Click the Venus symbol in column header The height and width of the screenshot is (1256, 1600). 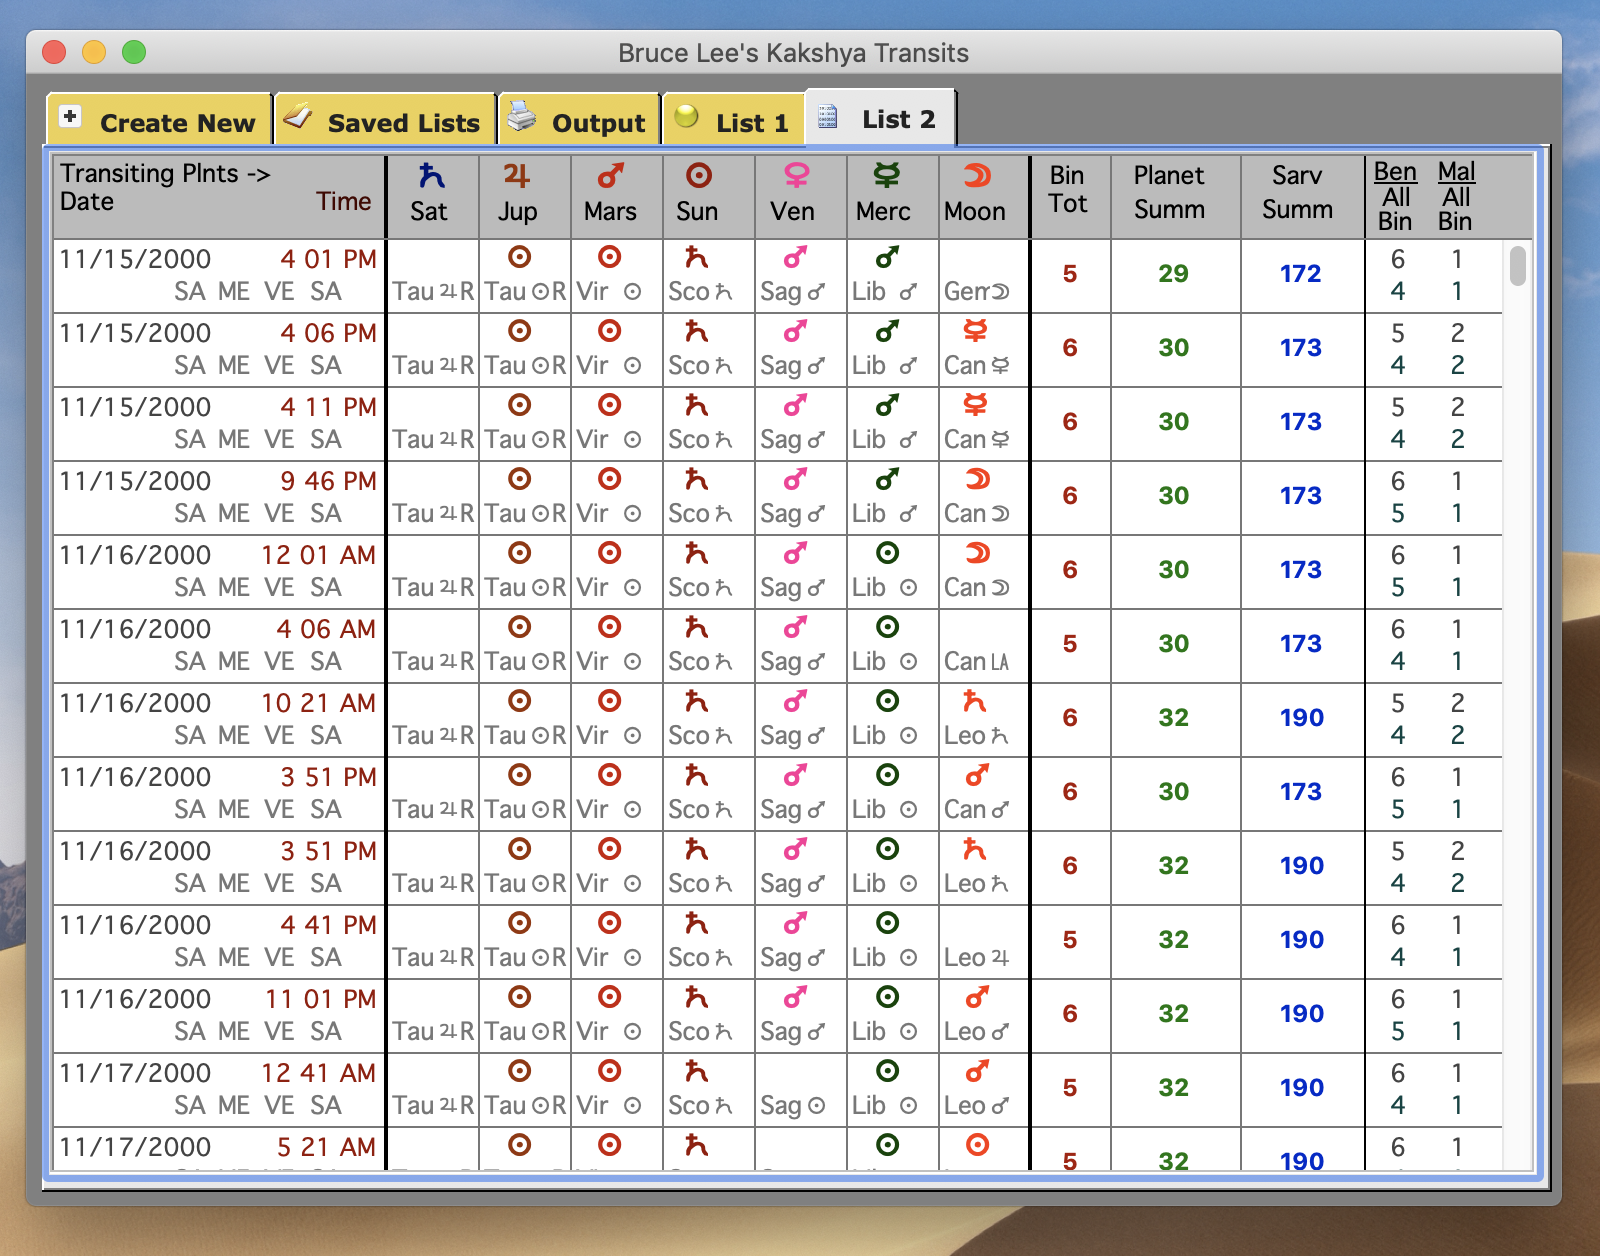tap(796, 176)
